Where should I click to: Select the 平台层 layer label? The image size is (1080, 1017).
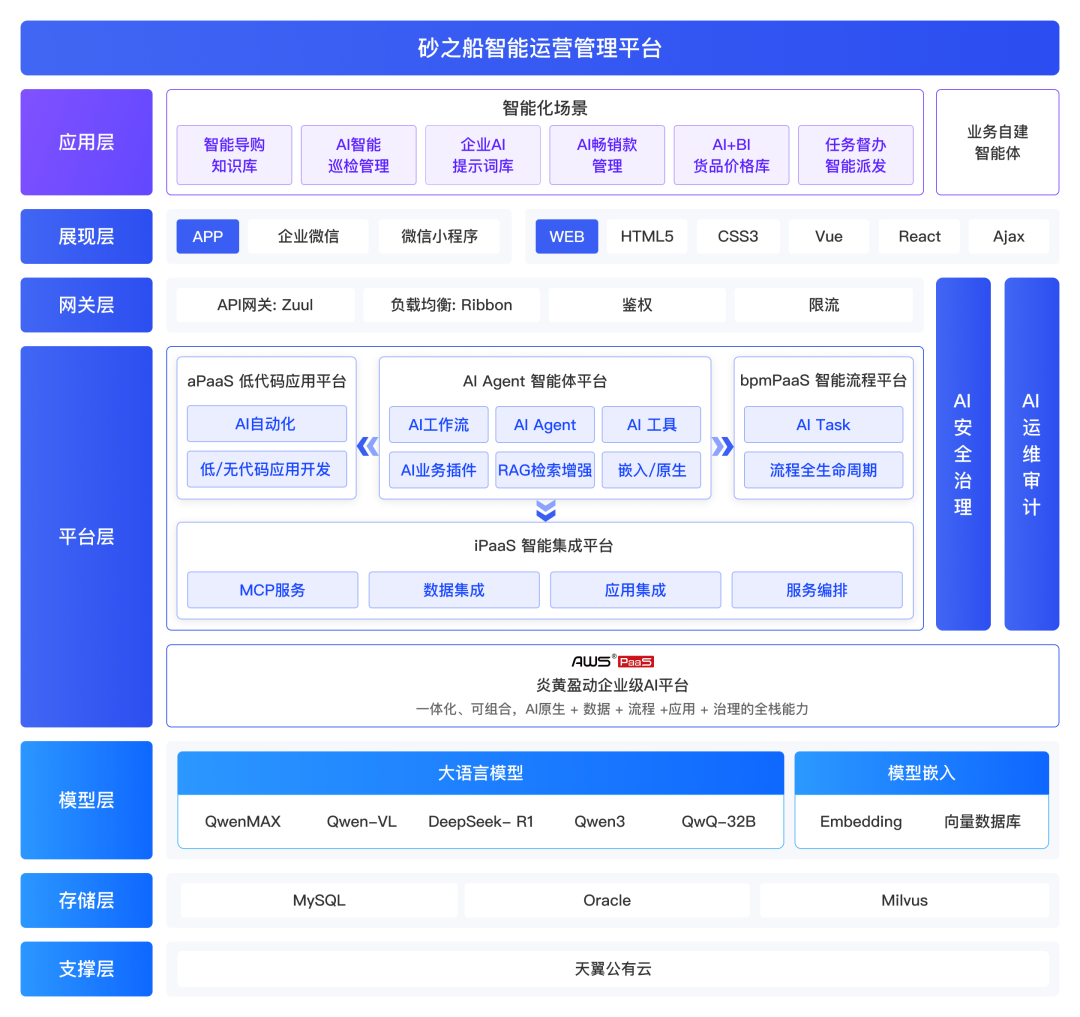coord(86,537)
